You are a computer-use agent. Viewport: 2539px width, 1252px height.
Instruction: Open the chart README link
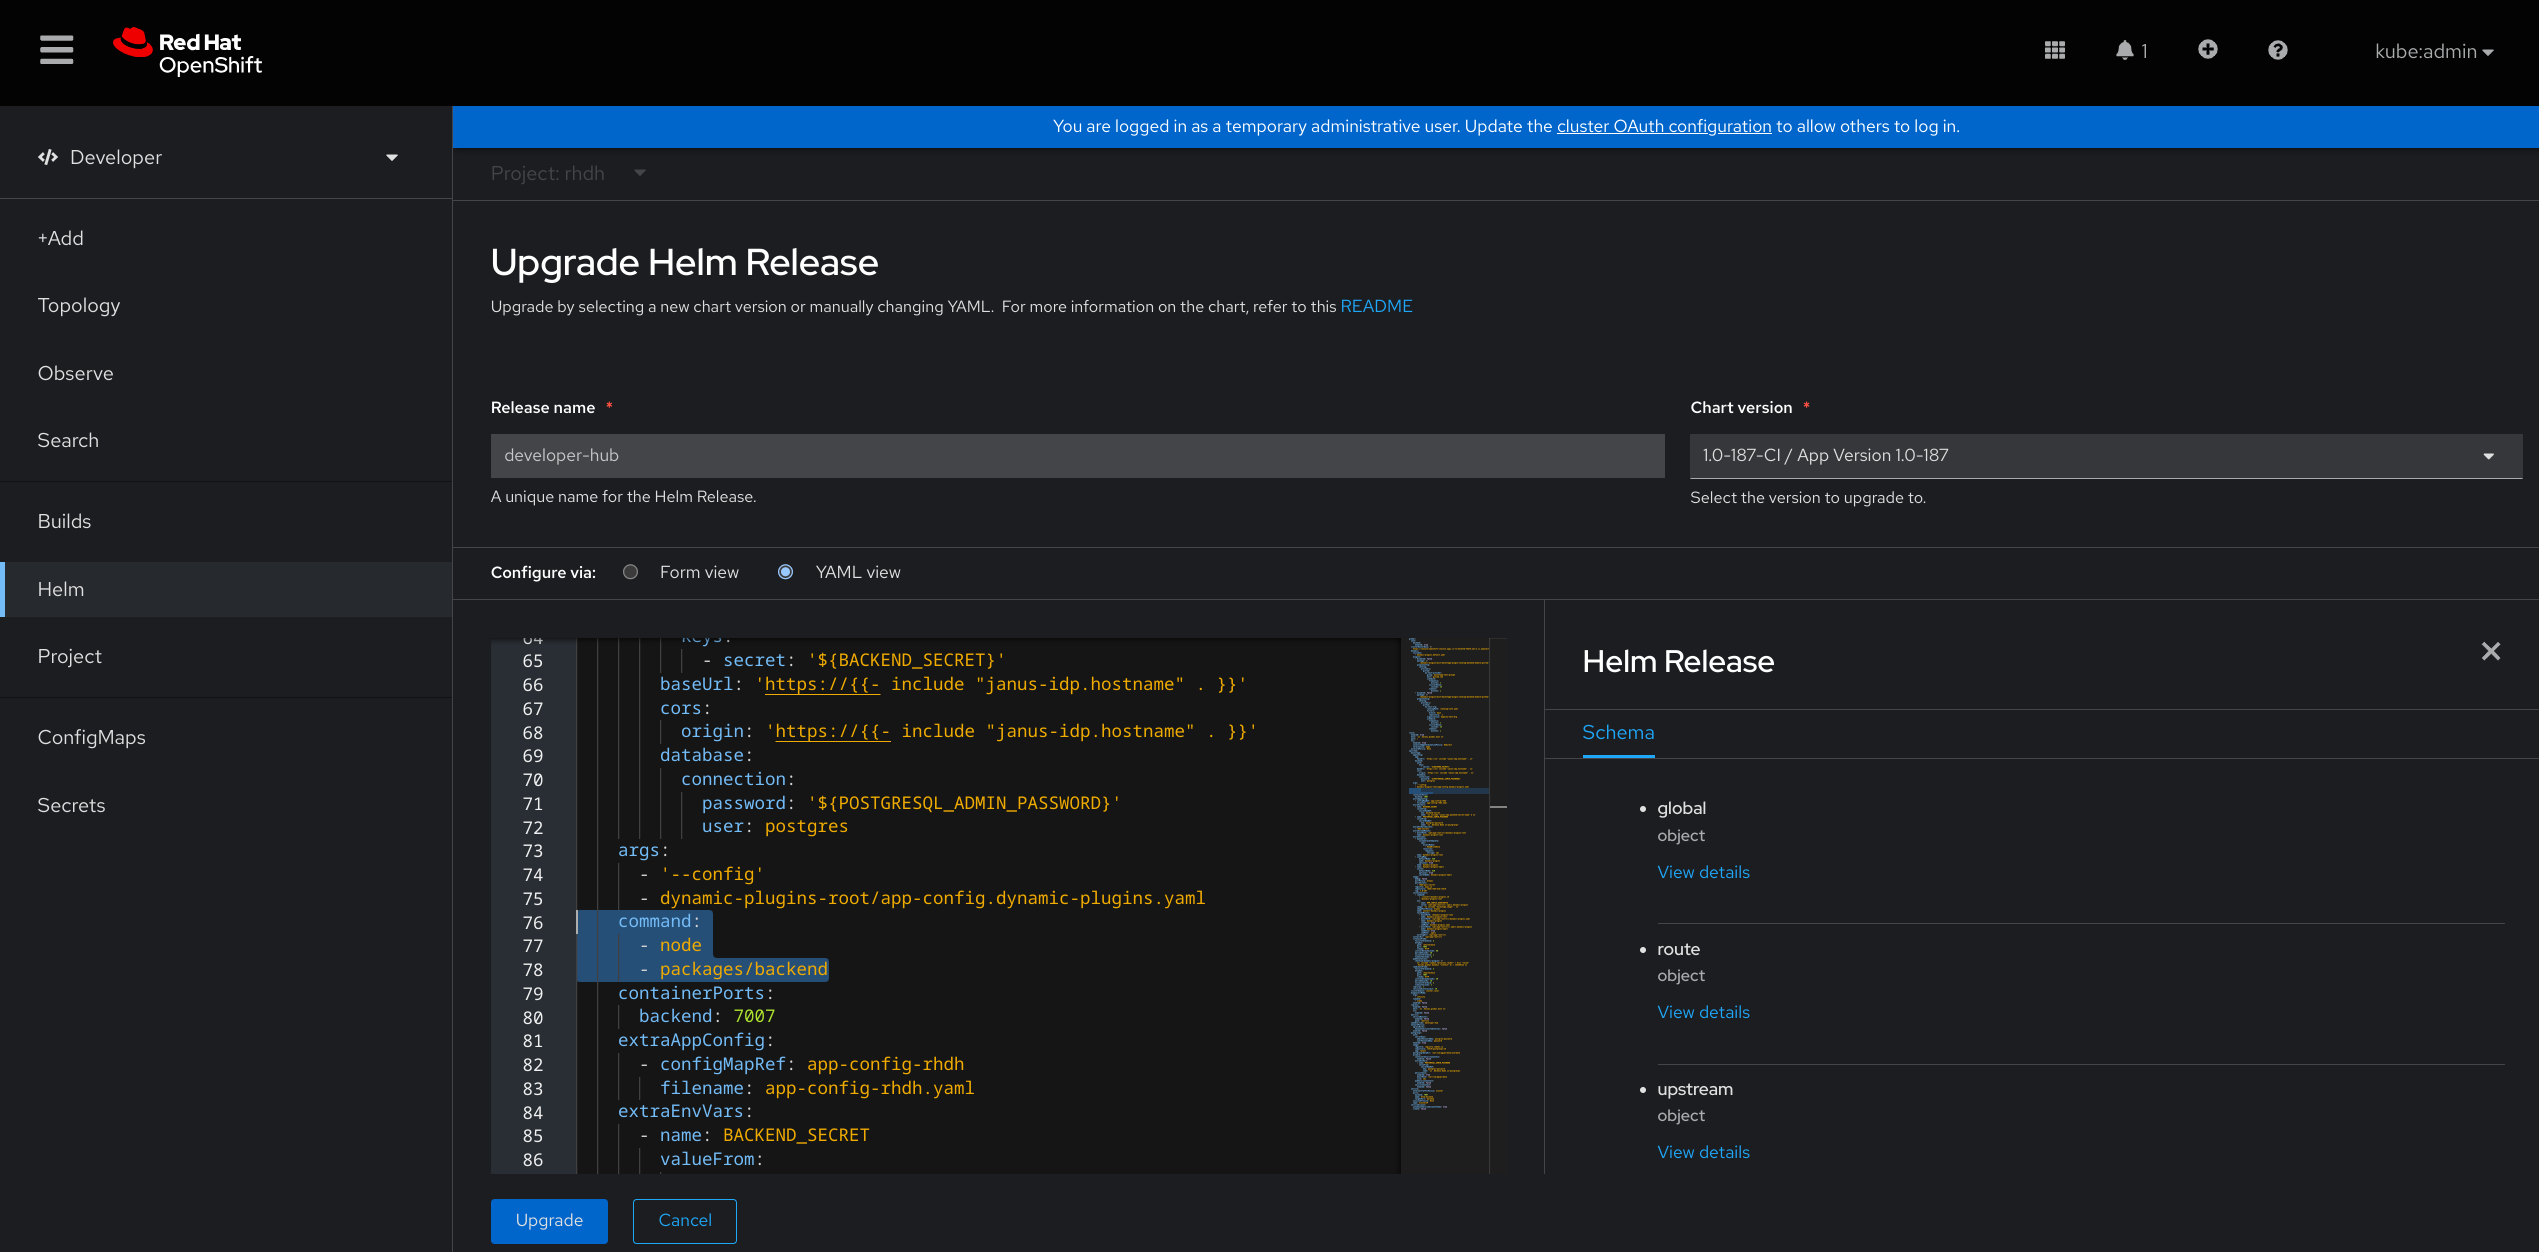pyautogui.click(x=1376, y=306)
